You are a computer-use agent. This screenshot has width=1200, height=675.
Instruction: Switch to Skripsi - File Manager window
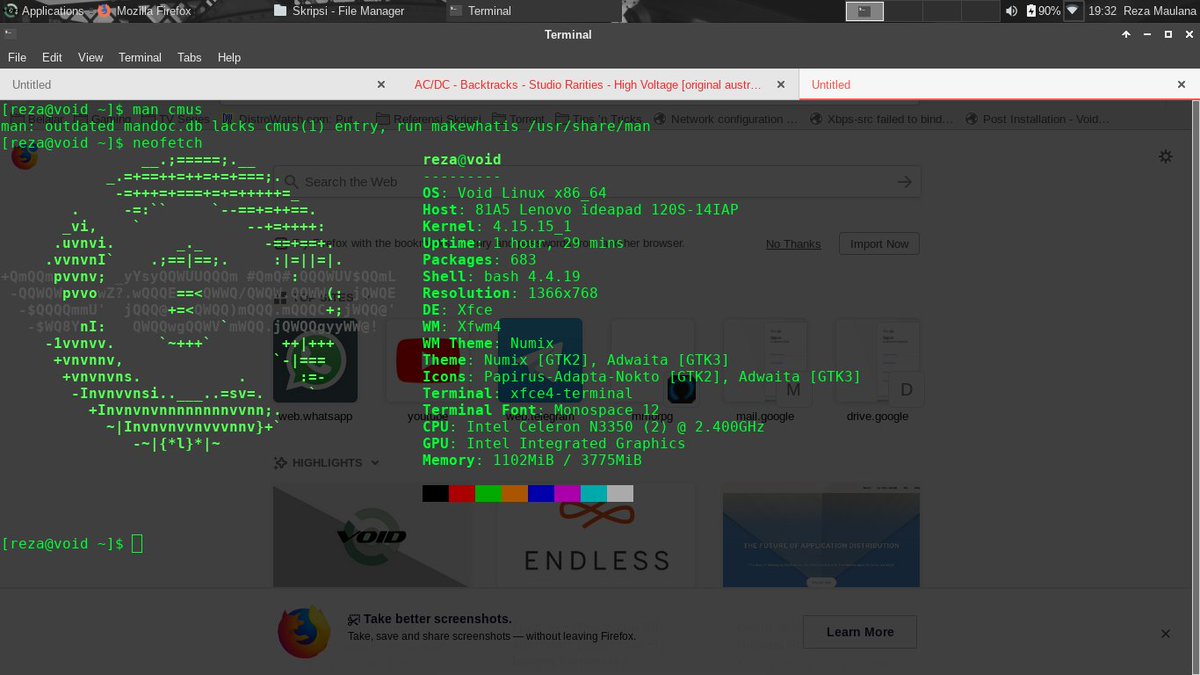(x=339, y=11)
